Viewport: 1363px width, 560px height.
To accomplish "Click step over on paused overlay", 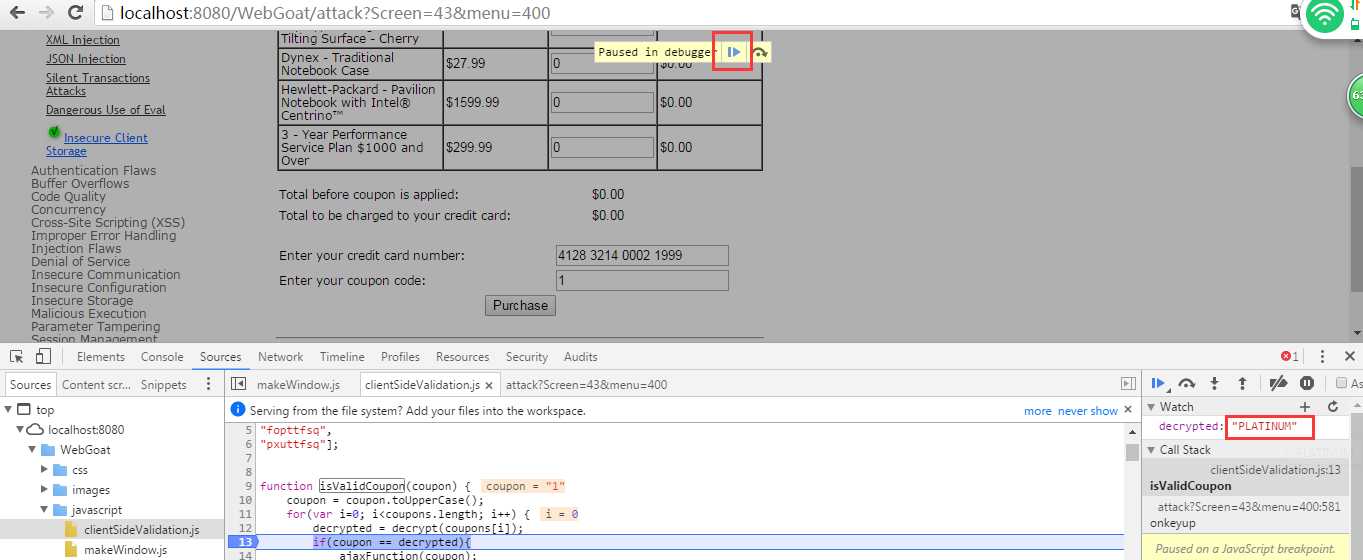I will click(x=761, y=53).
